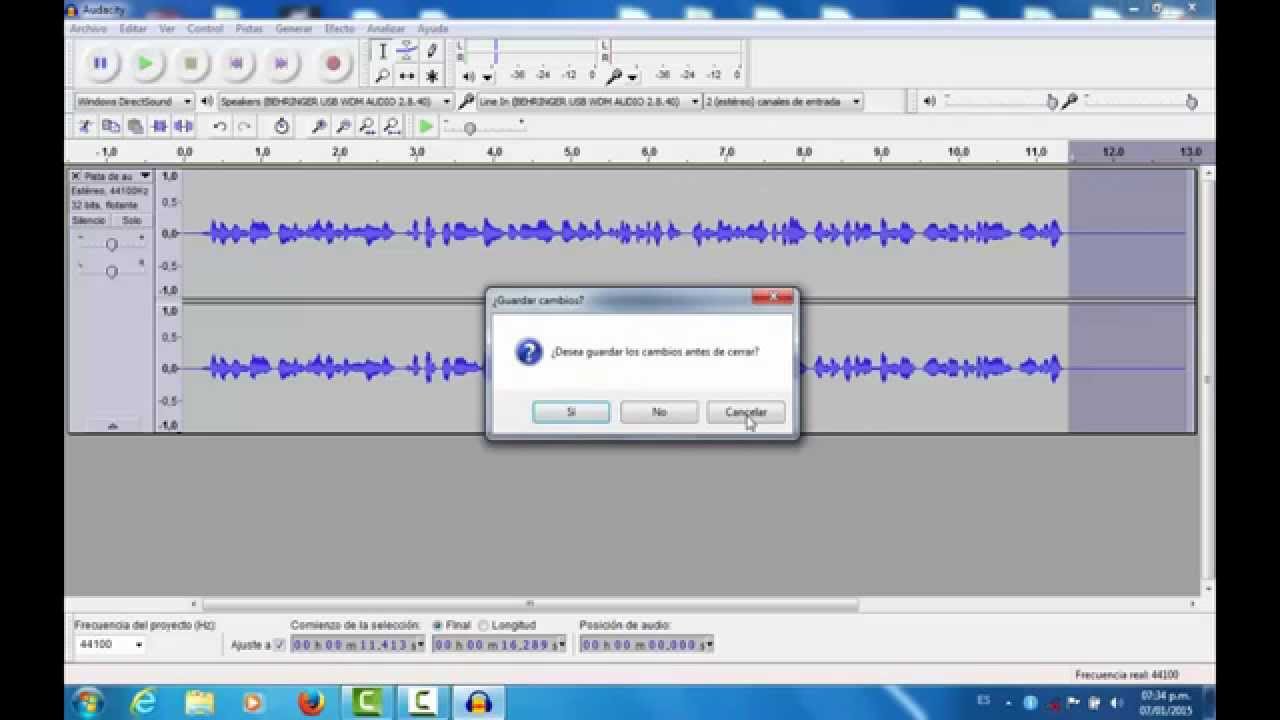This screenshot has width=1280, height=720.
Task: Stop audio with the Stop button
Action: 190,64
